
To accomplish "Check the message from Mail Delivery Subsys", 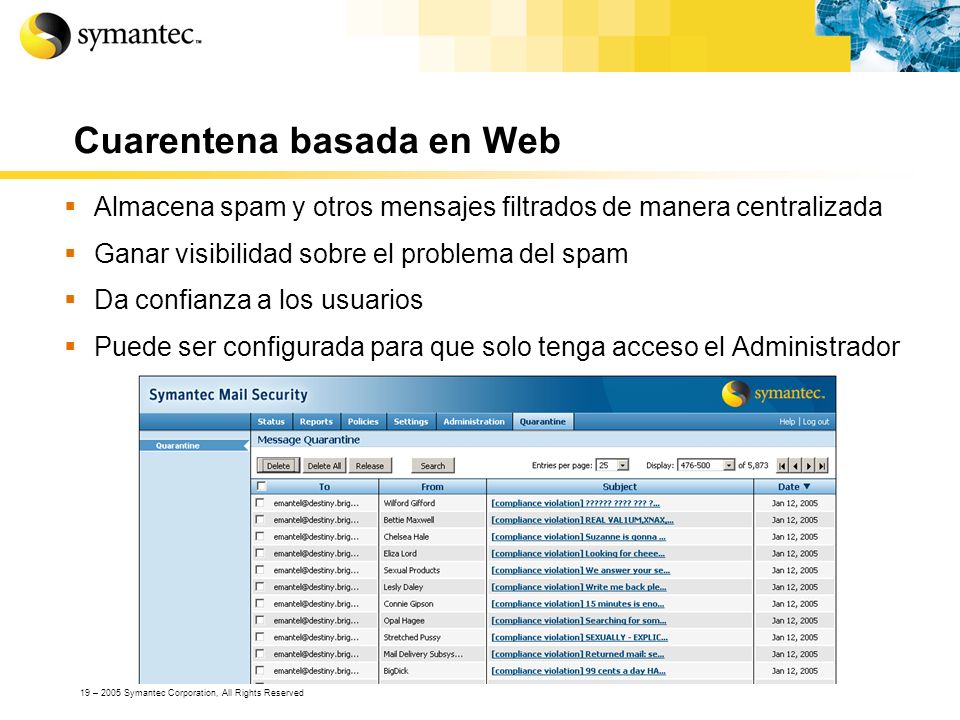I will 260,654.
